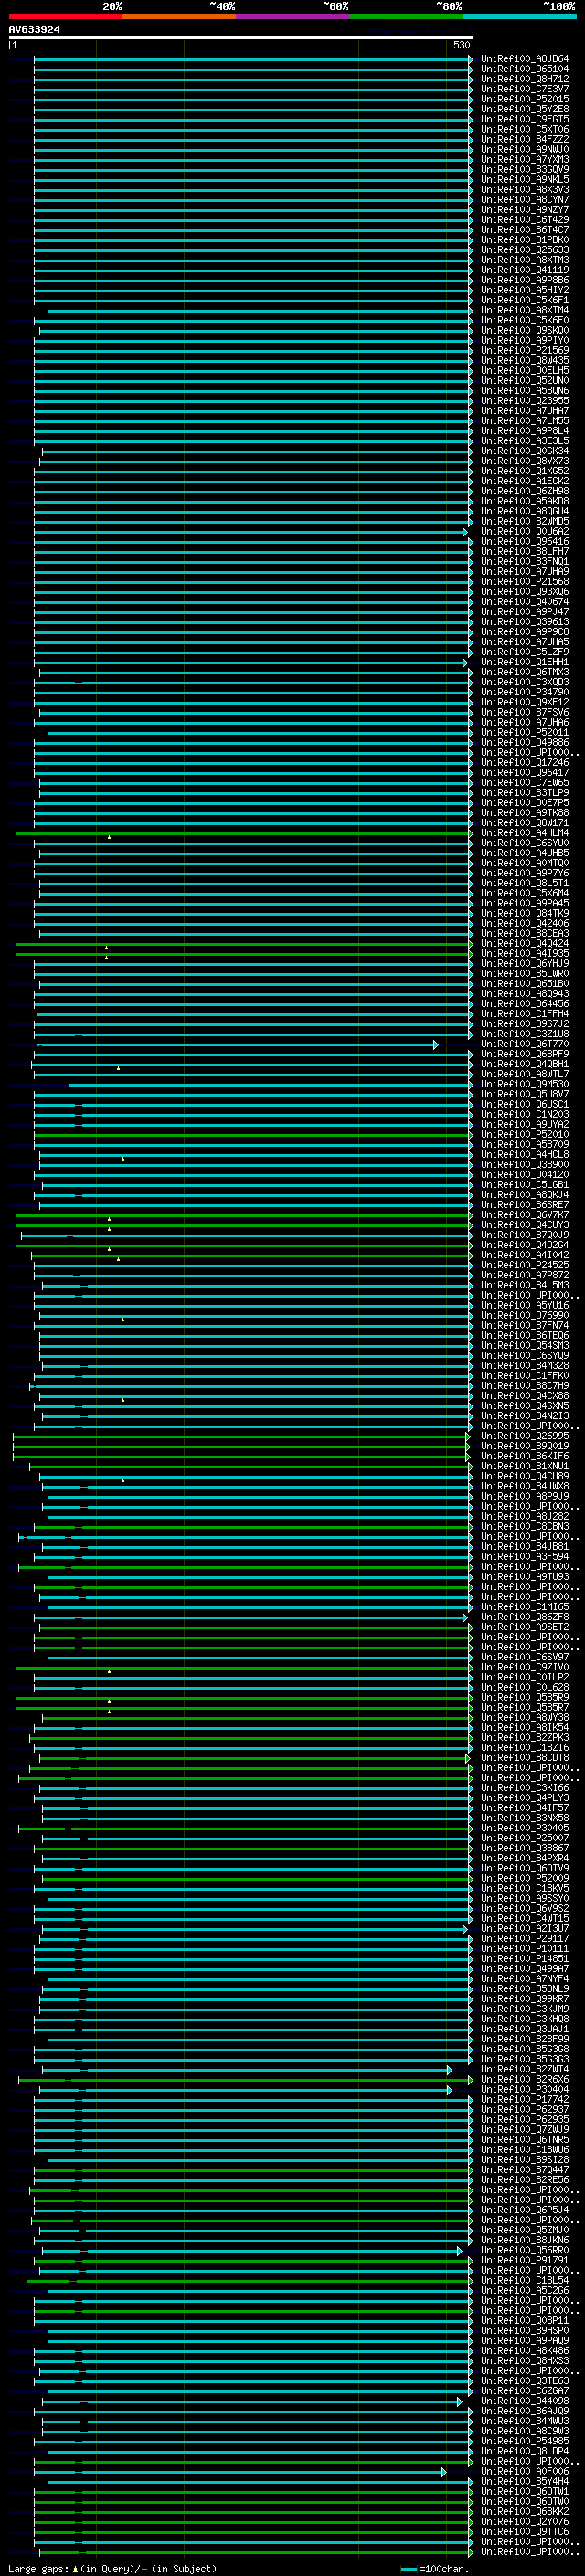Click label UniRef100_Q0U6A2
The height and width of the screenshot is (2576, 585).
pyautogui.click(x=525, y=531)
